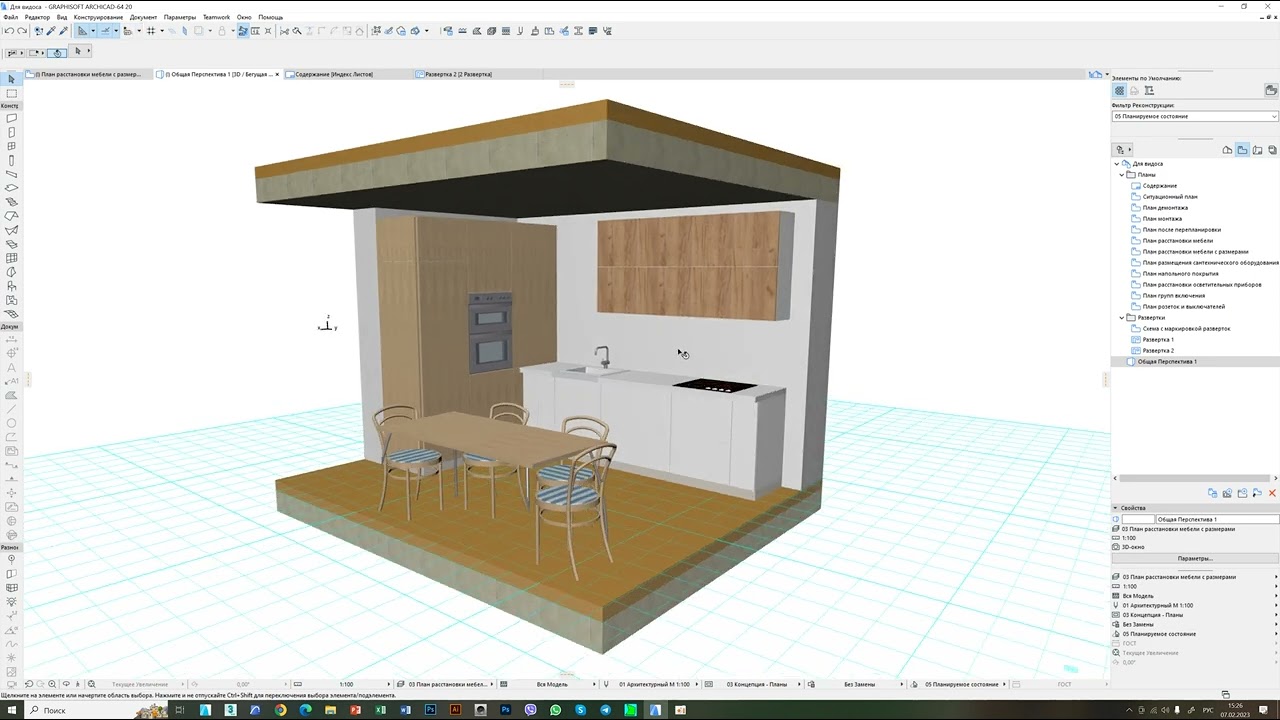Open the Viber icon in taskbar
Viewport: 1280px width, 720px height.
530,710
